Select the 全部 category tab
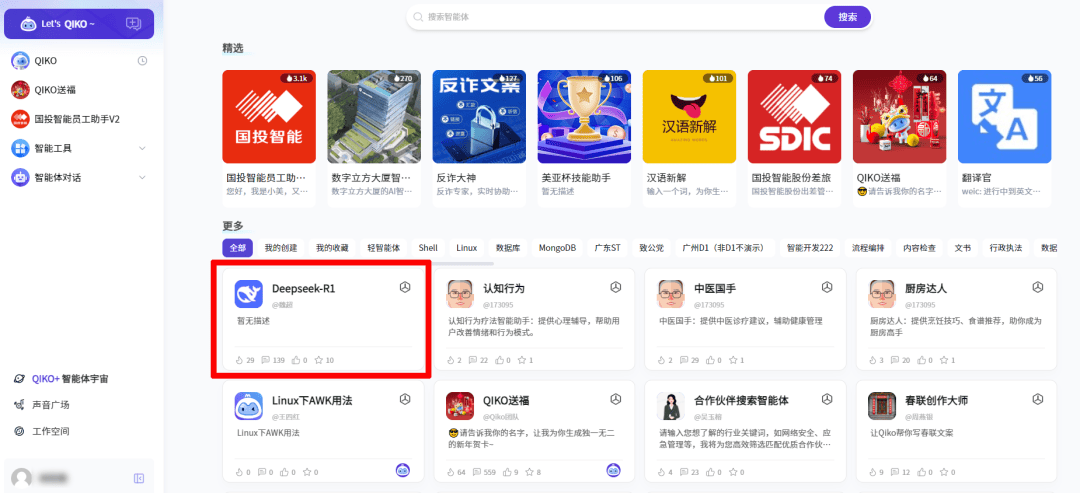1080x493 pixels. [x=238, y=248]
